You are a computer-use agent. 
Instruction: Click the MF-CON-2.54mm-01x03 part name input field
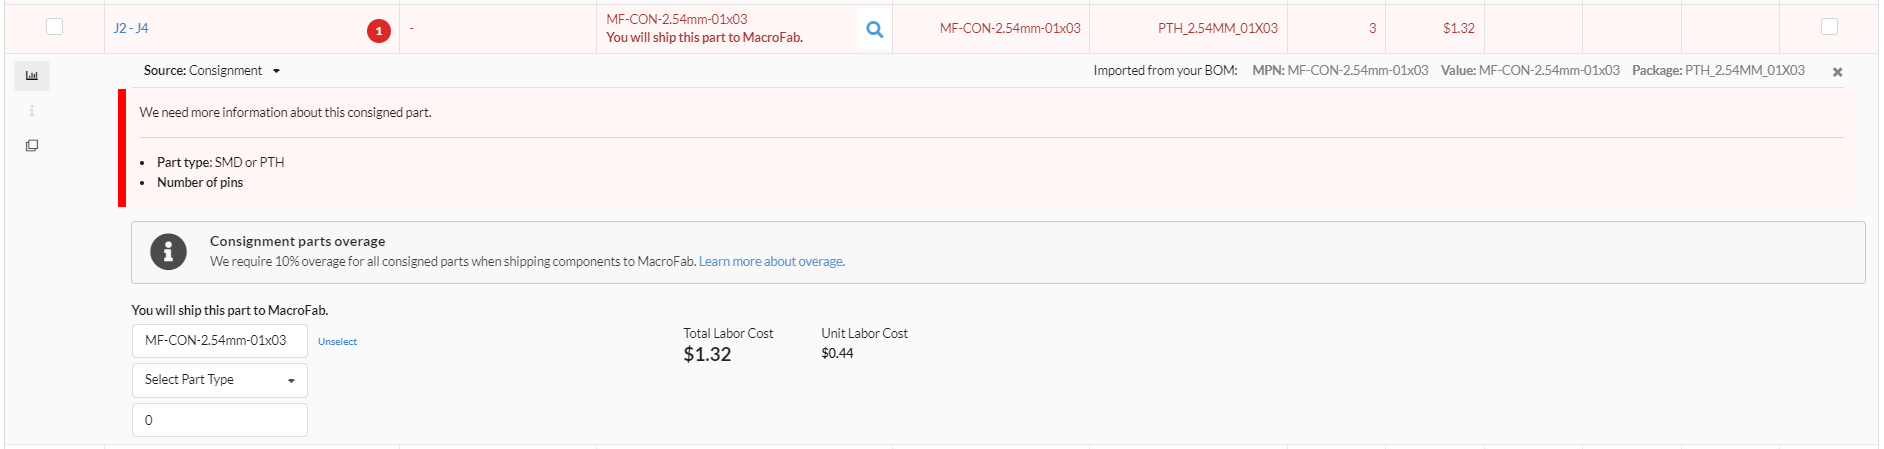click(x=220, y=341)
